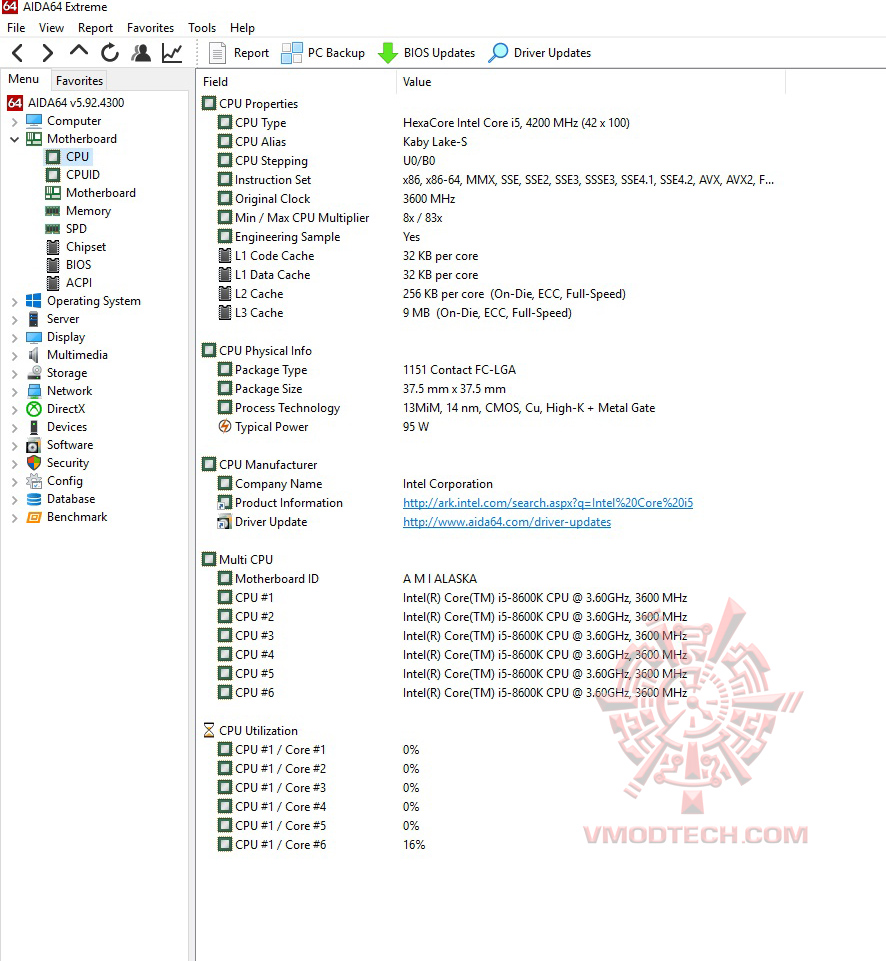Check for BIOS Updates
The height and width of the screenshot is (961, 886).
[x=426, y=53]
